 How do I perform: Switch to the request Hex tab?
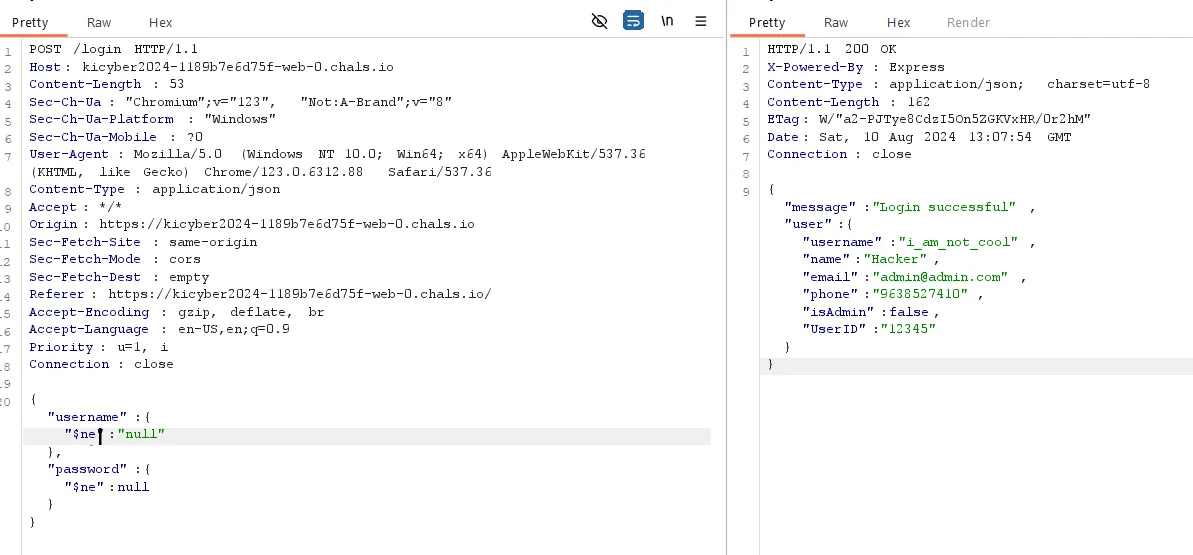pyautogui.click(x=161, y=22)
